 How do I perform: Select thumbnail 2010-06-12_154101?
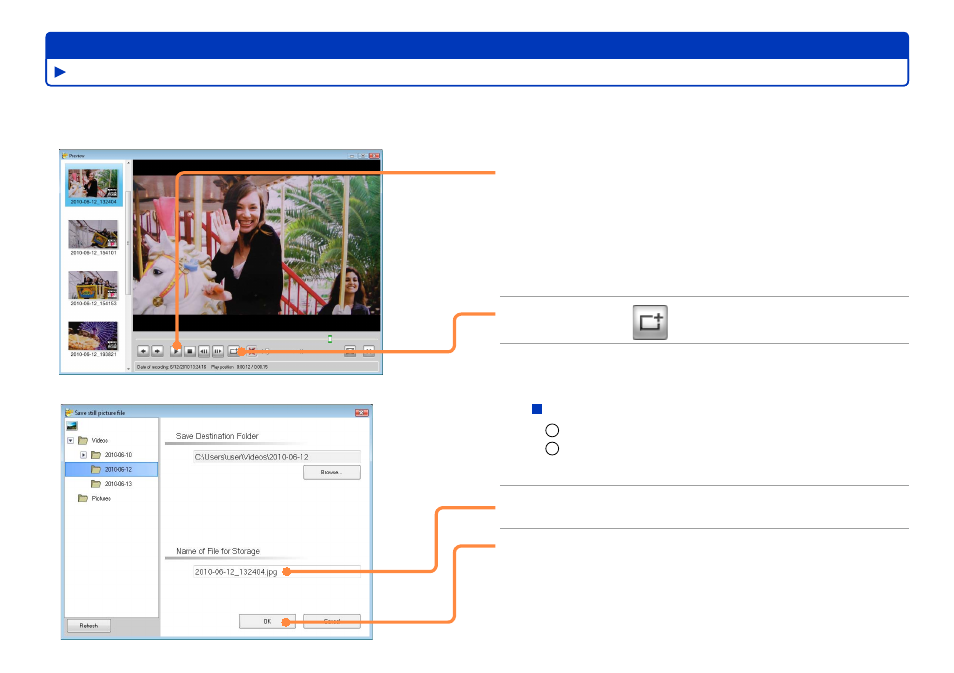[93, 237]
